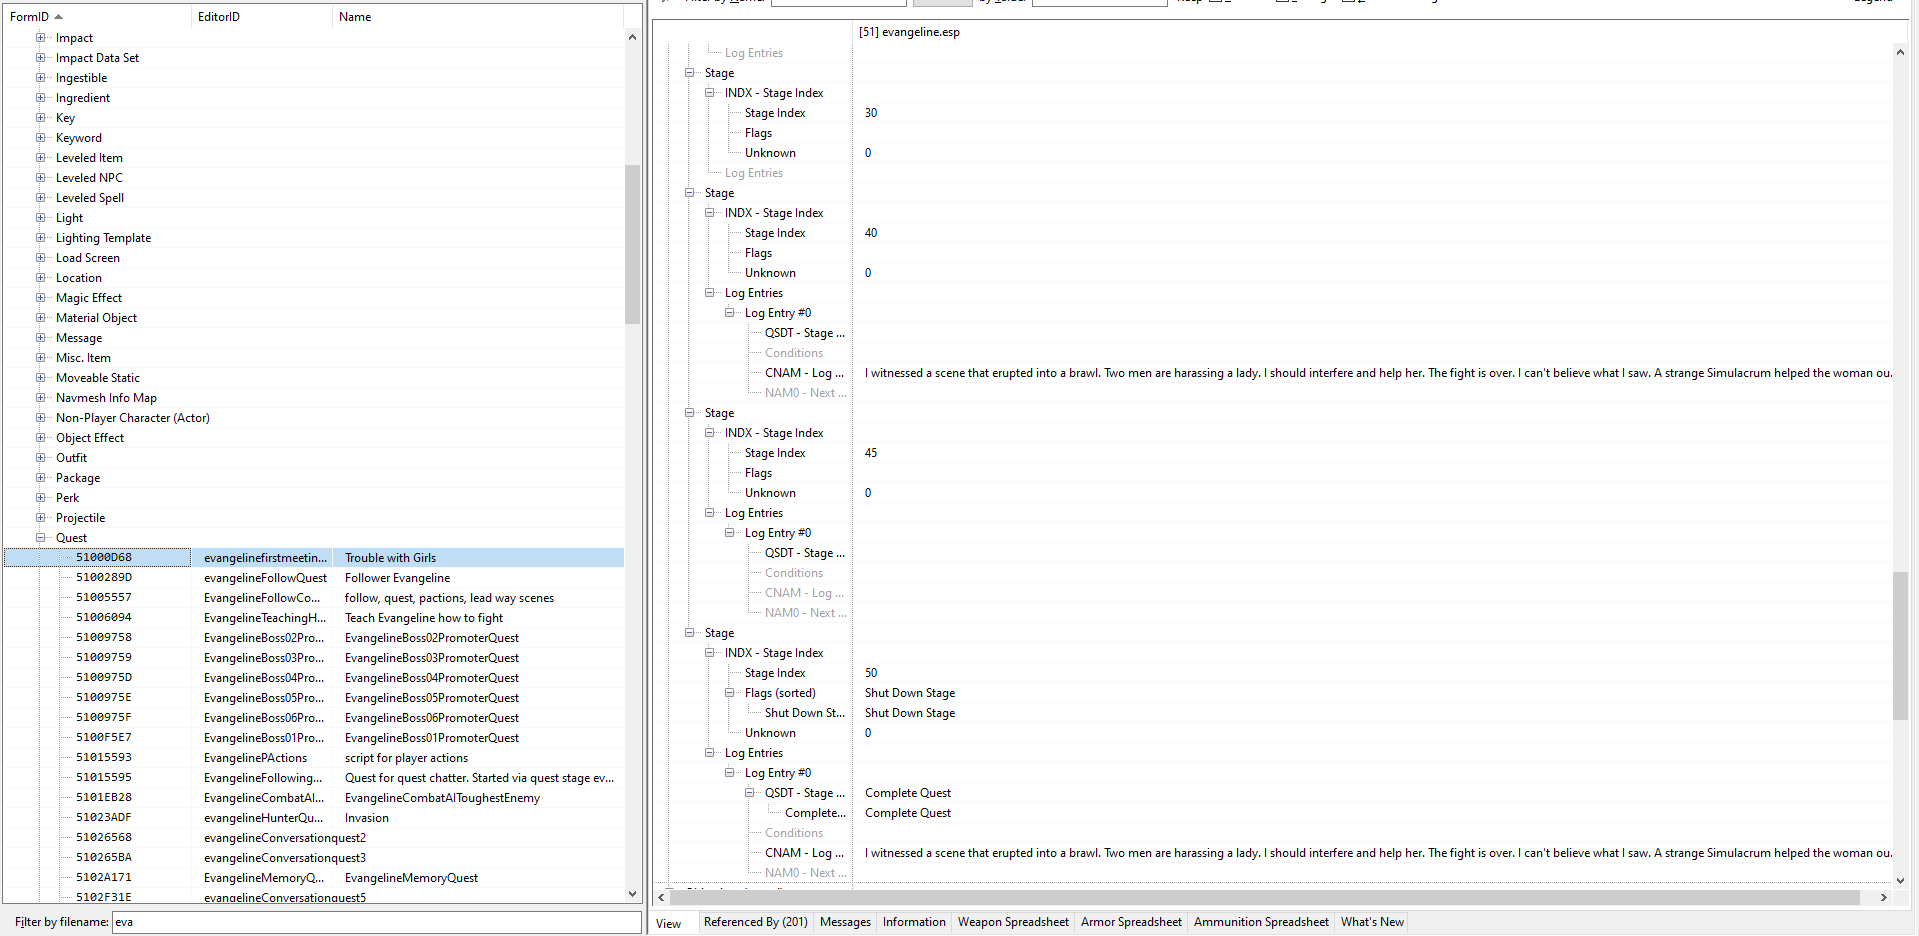The image size is (1919, 936).
Task: Sort by Name column header
Action: pos(478,17)
